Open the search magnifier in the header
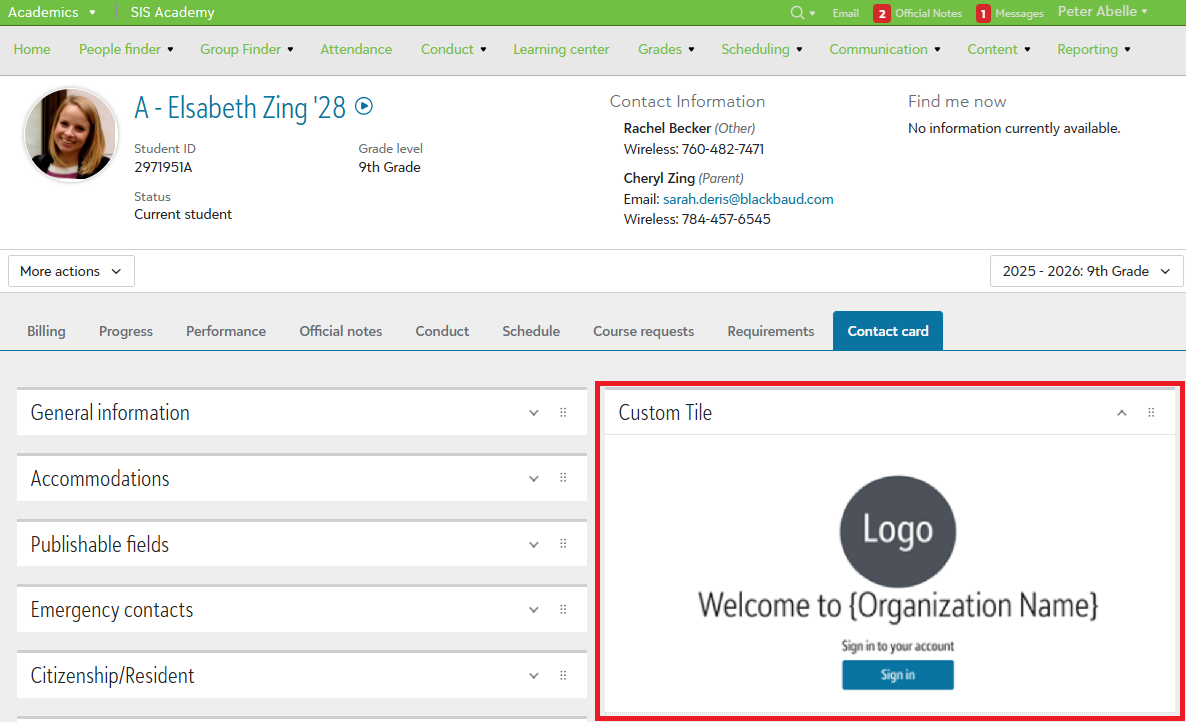This screenshot has width=1186, height=722. coord(795,13)
